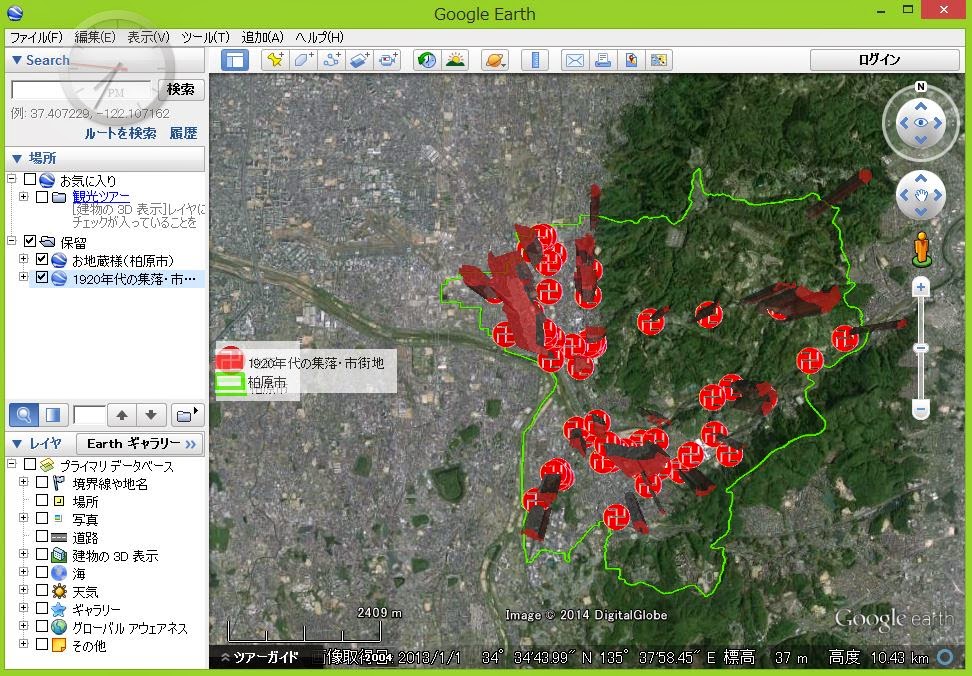Click the add folder icon button
This screenshot has width=972, height=676.
pos(186,415)
